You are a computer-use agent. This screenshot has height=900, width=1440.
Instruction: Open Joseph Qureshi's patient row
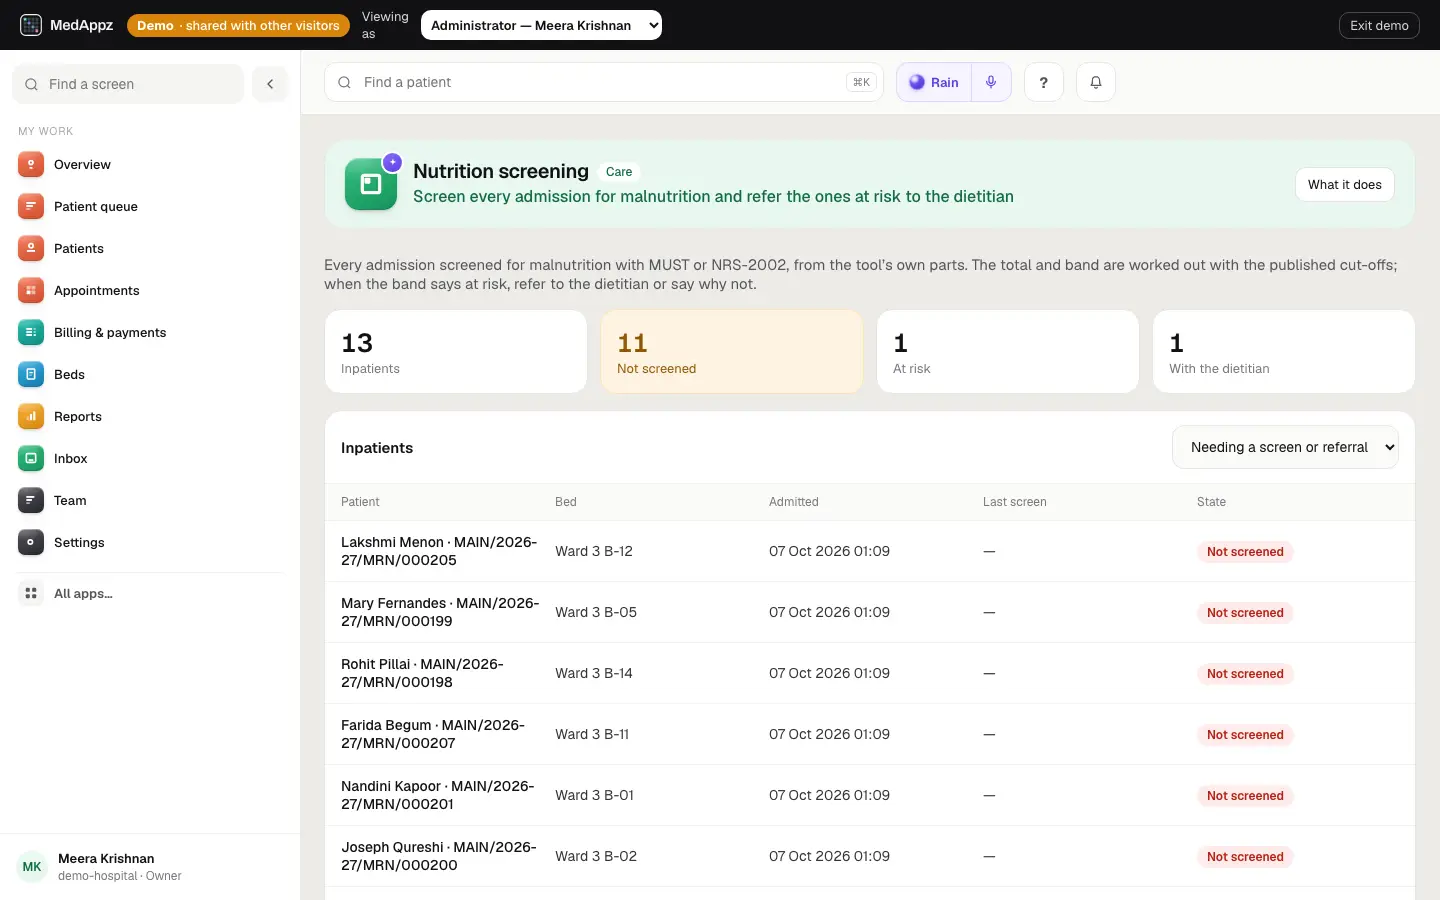[x=870, y=856]
